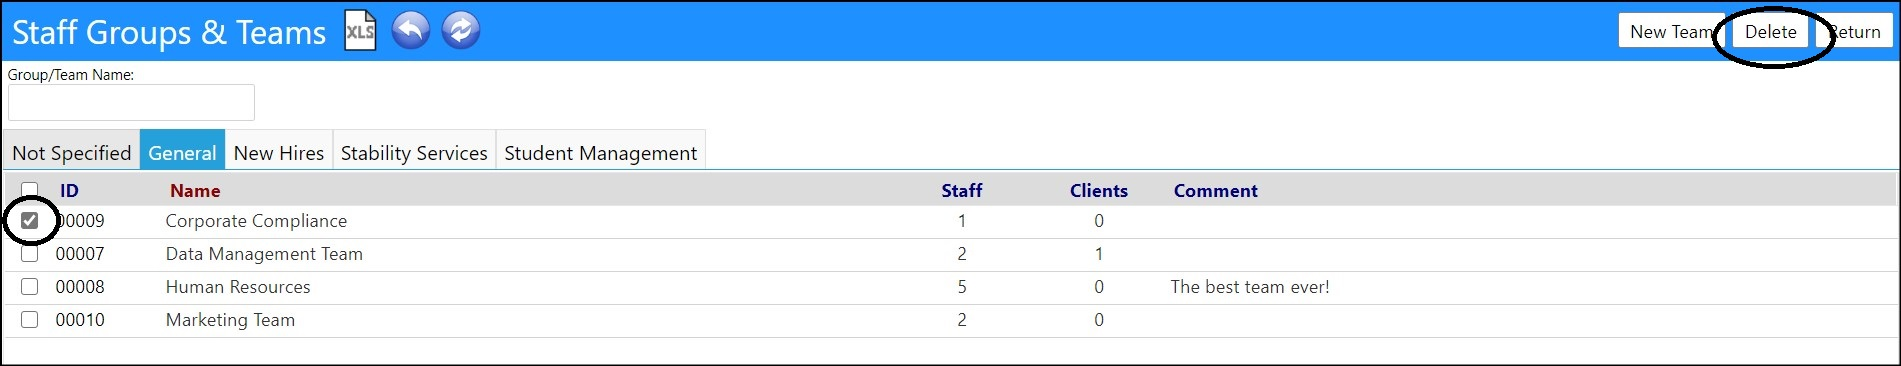The image size is (1901, 366).
Task: Open the Human Resources team row
Action: click(950, 287)
